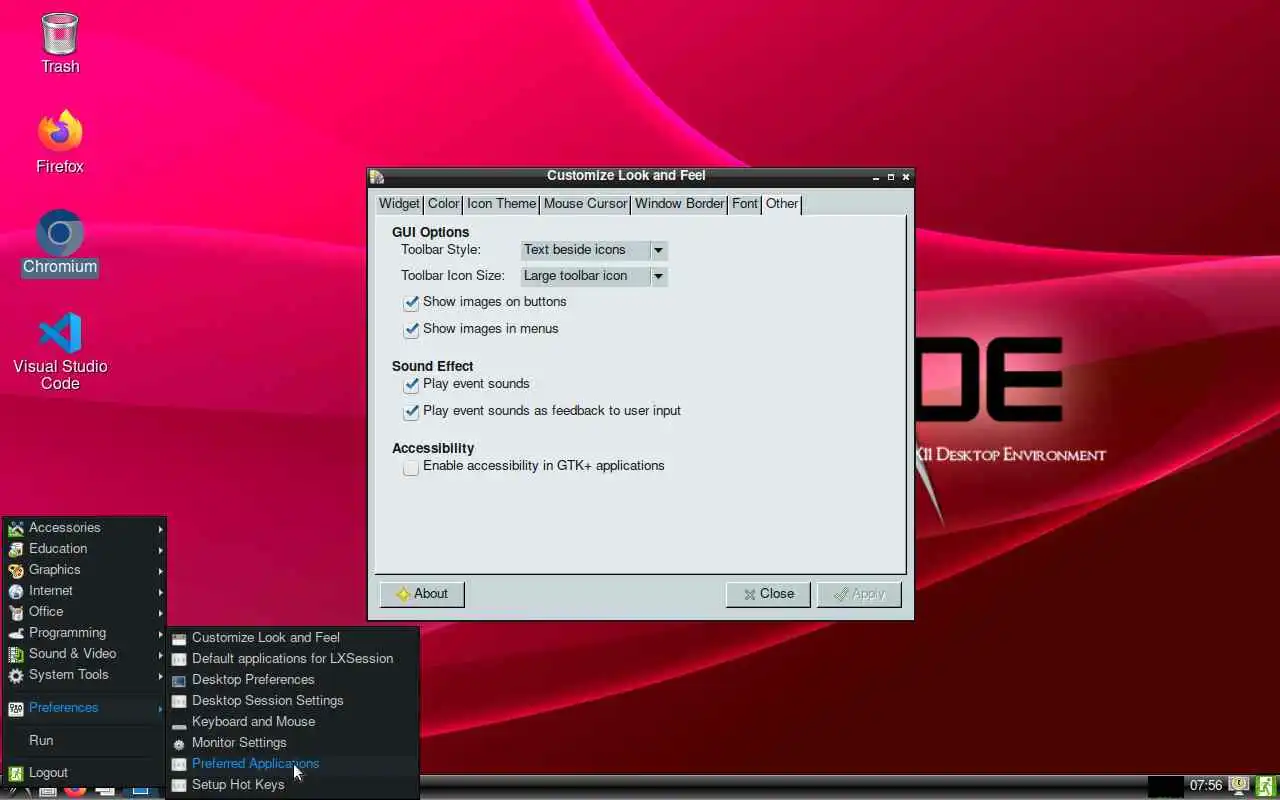Click the green exit icon in the panel tray
The width and height of the screenshot is (1280, 800).
click(x=1267, y=786)
